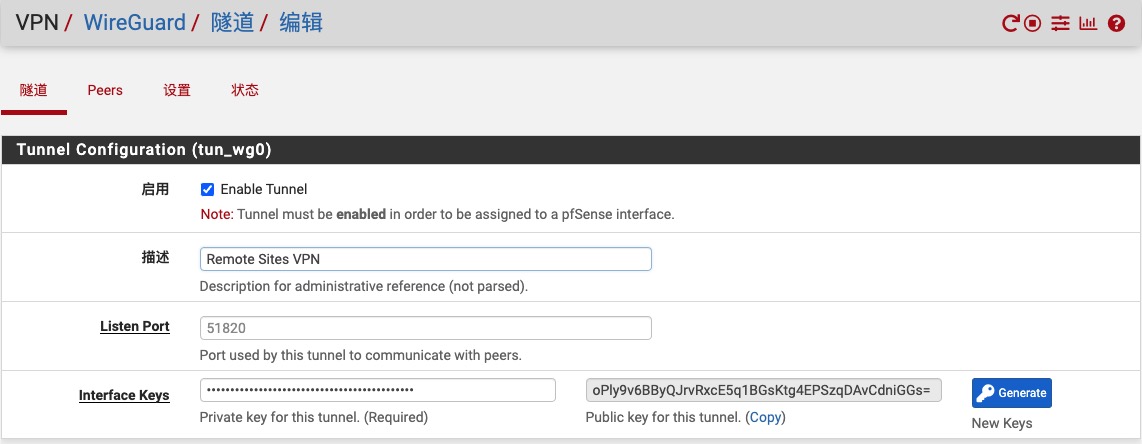The width and height of the screenshot is (1142, 444).
Task: Select the 隧道 tab
Action: click(x=33, y=90)
